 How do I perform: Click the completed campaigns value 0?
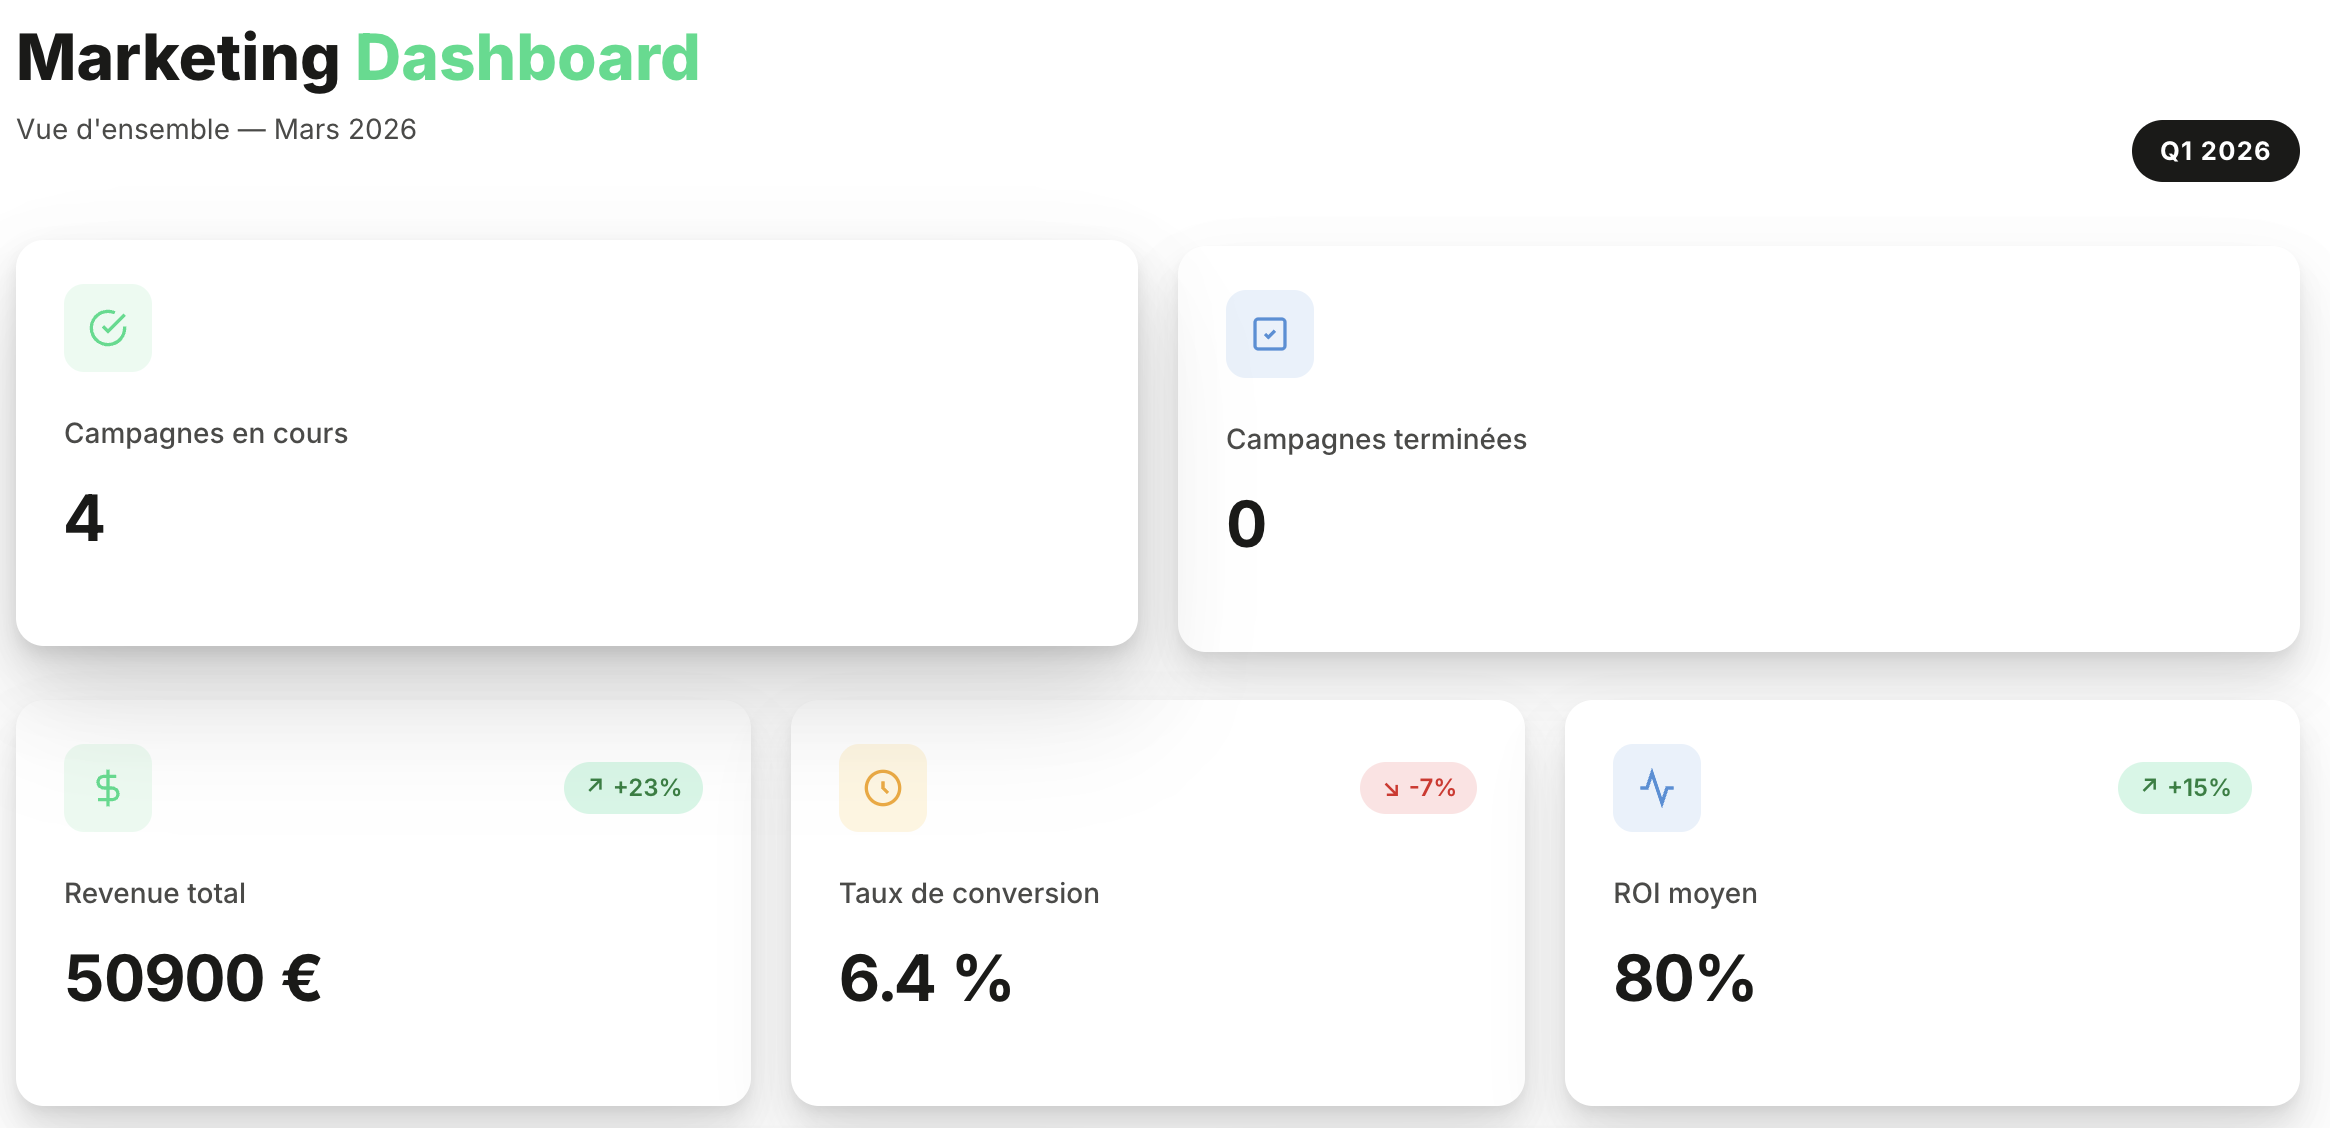pyautogui.click(x=1246, y=524)
